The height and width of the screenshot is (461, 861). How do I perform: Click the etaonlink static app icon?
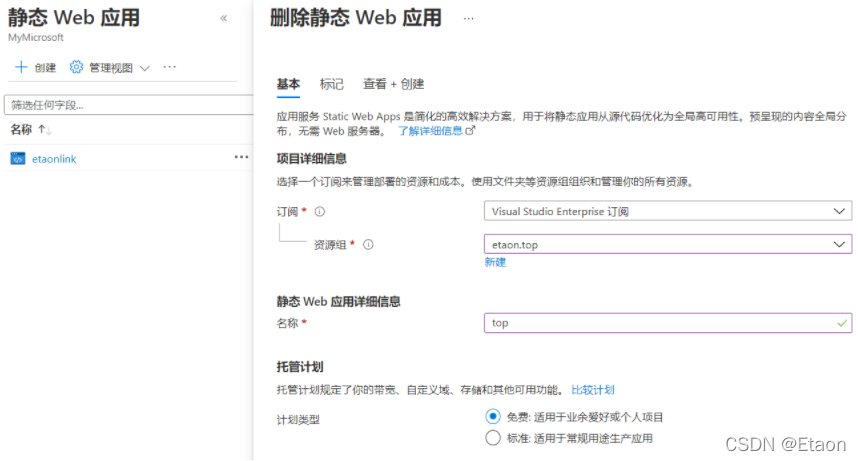tap(18, 159)
